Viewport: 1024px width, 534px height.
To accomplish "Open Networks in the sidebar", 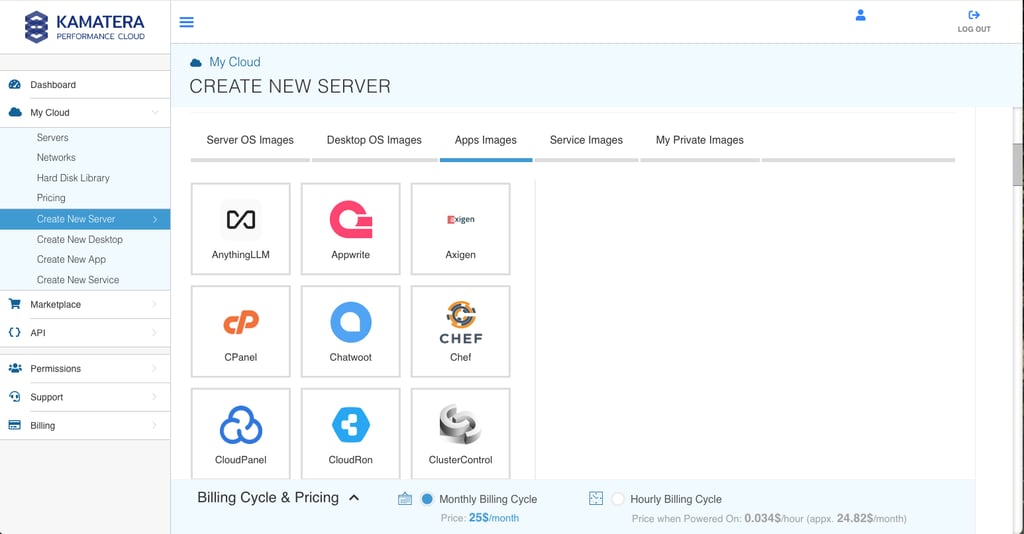I will pyautogui.click(x=56, y=157).
